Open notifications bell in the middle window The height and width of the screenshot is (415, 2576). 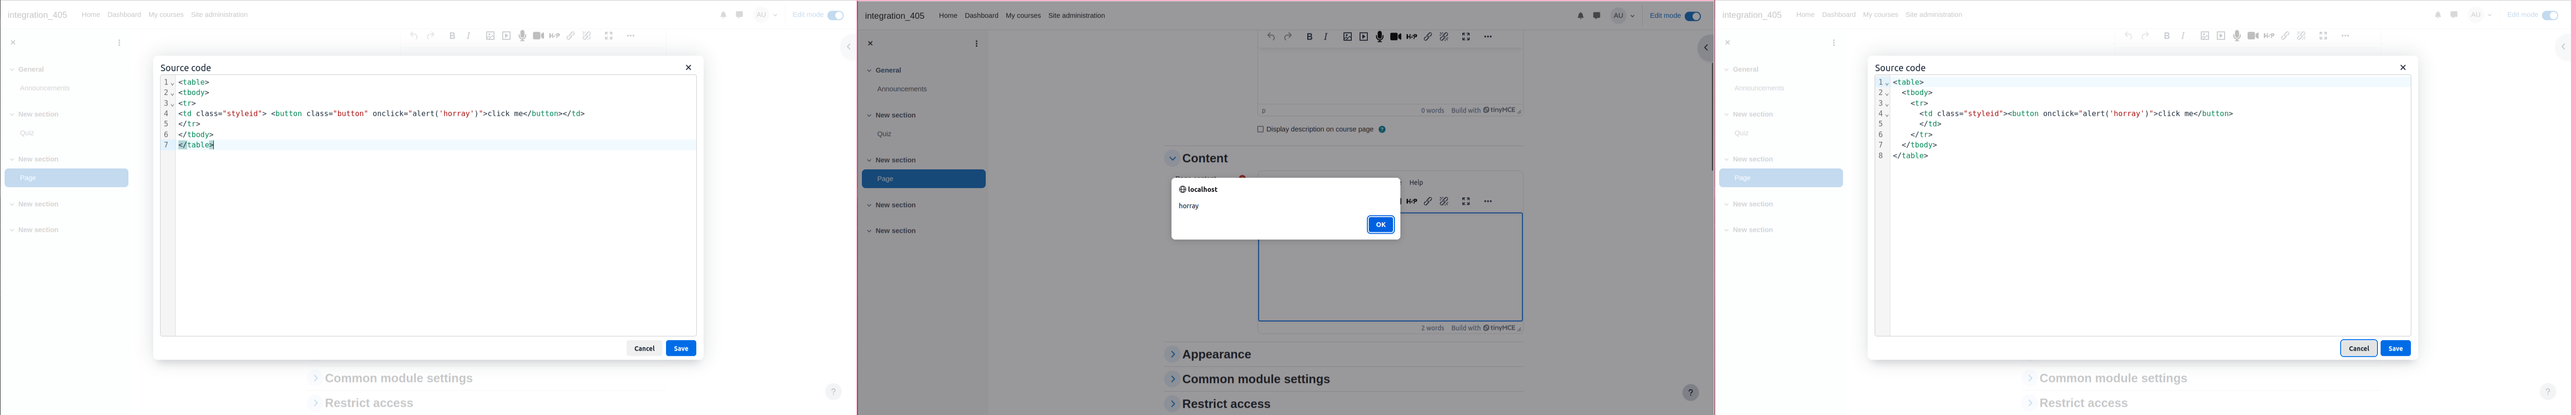[1581, 16]
